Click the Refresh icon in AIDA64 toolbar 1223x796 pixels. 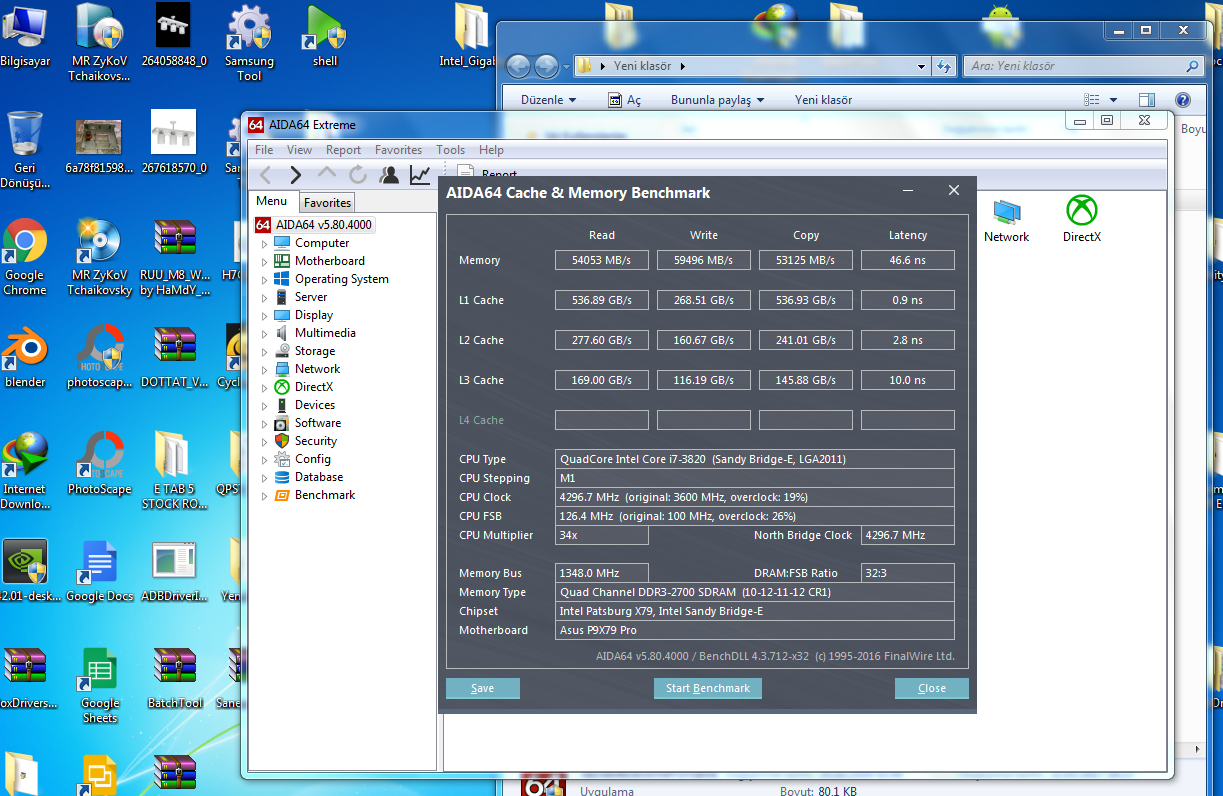[x=358, y=175]
